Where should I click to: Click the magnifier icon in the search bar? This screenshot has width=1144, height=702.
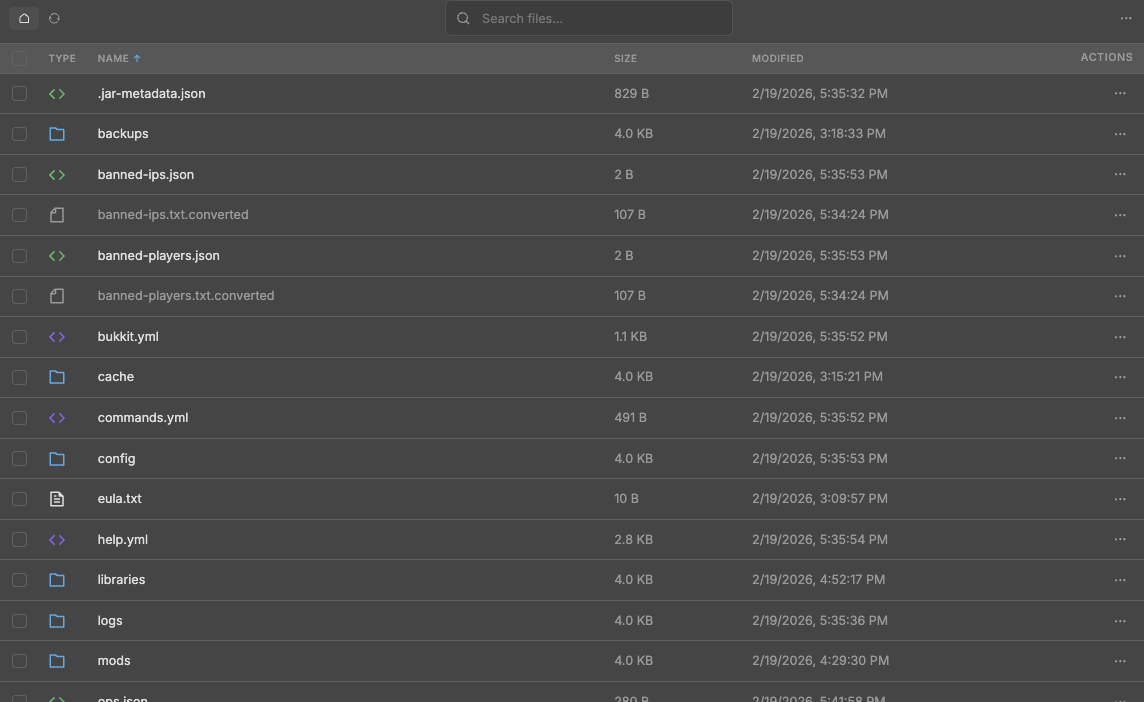tap(463, 18)
